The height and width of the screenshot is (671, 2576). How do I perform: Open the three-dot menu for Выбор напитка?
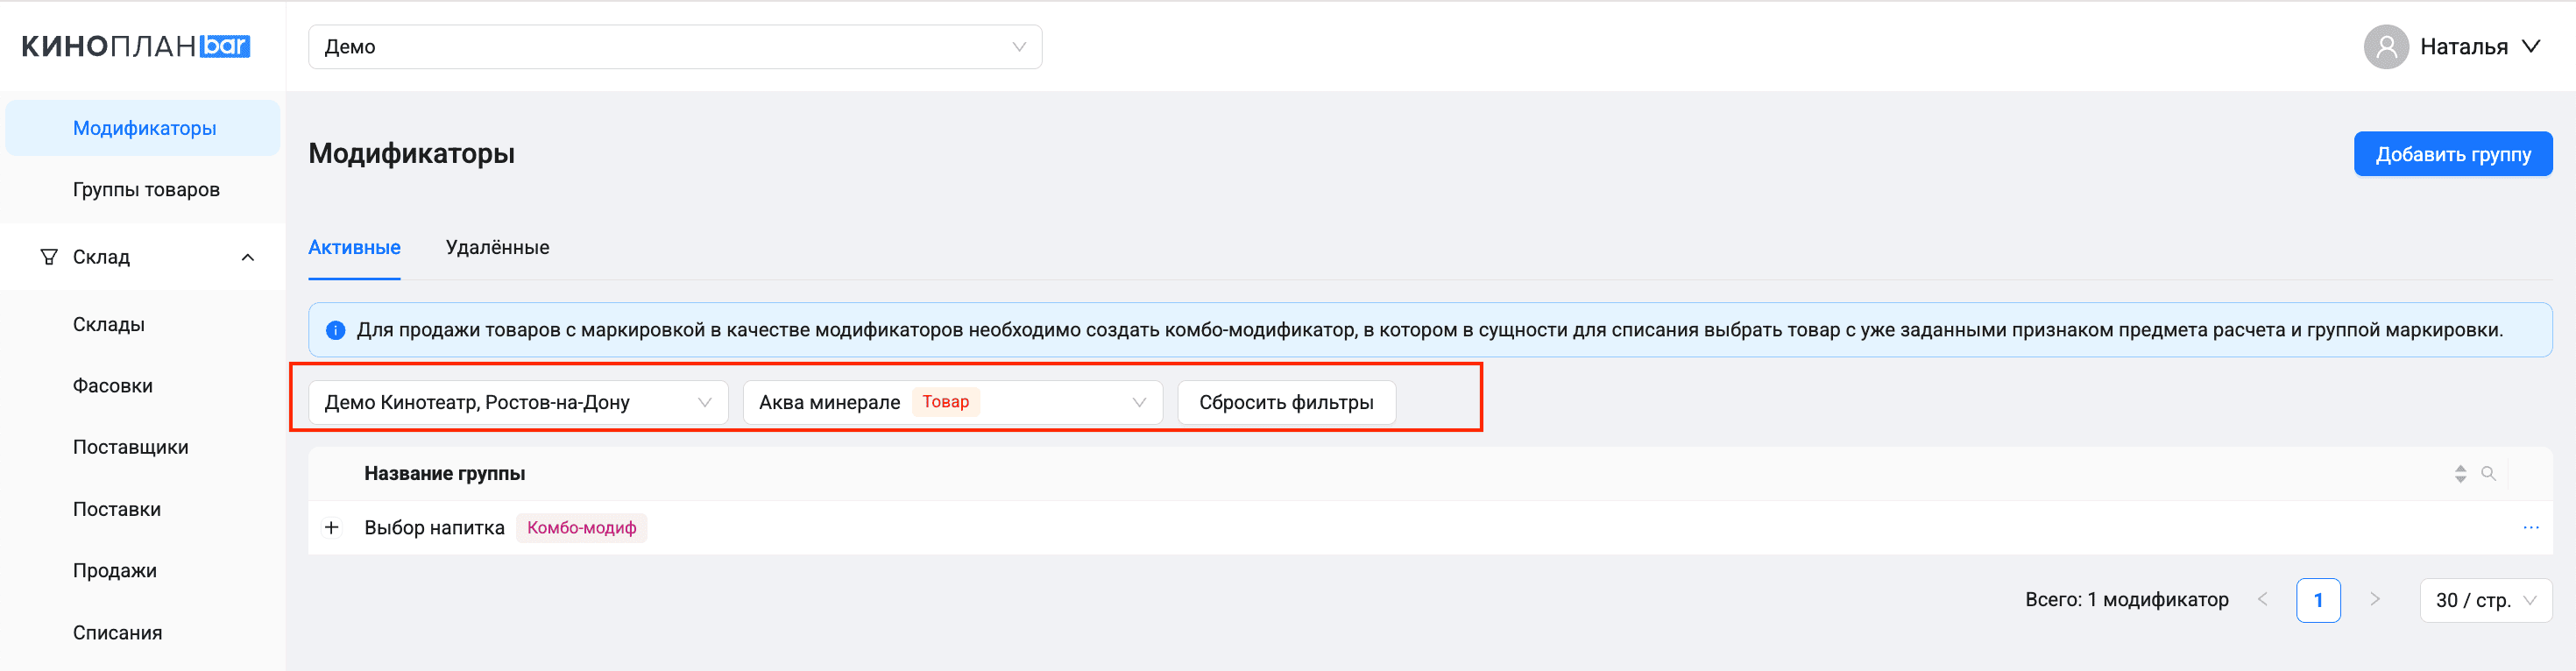[x=2530, y=528]
